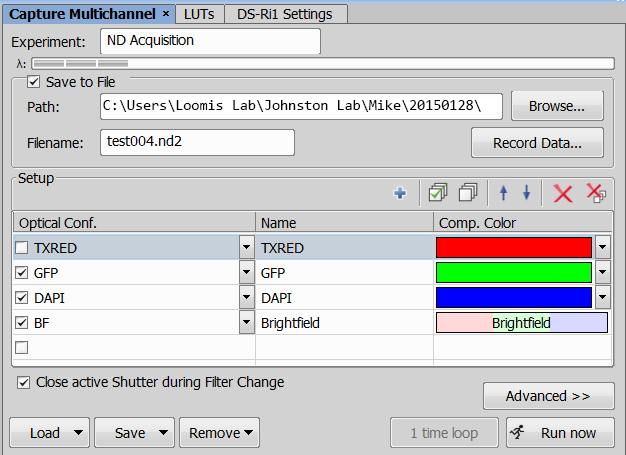Toggle Close active Shutter during Filter Change
The width and height of the screenshot is (626, 455).
(x=23, y=382)
